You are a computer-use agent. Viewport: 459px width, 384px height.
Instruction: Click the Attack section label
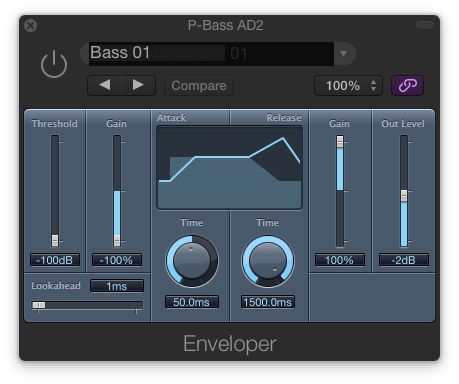[171, 118]
